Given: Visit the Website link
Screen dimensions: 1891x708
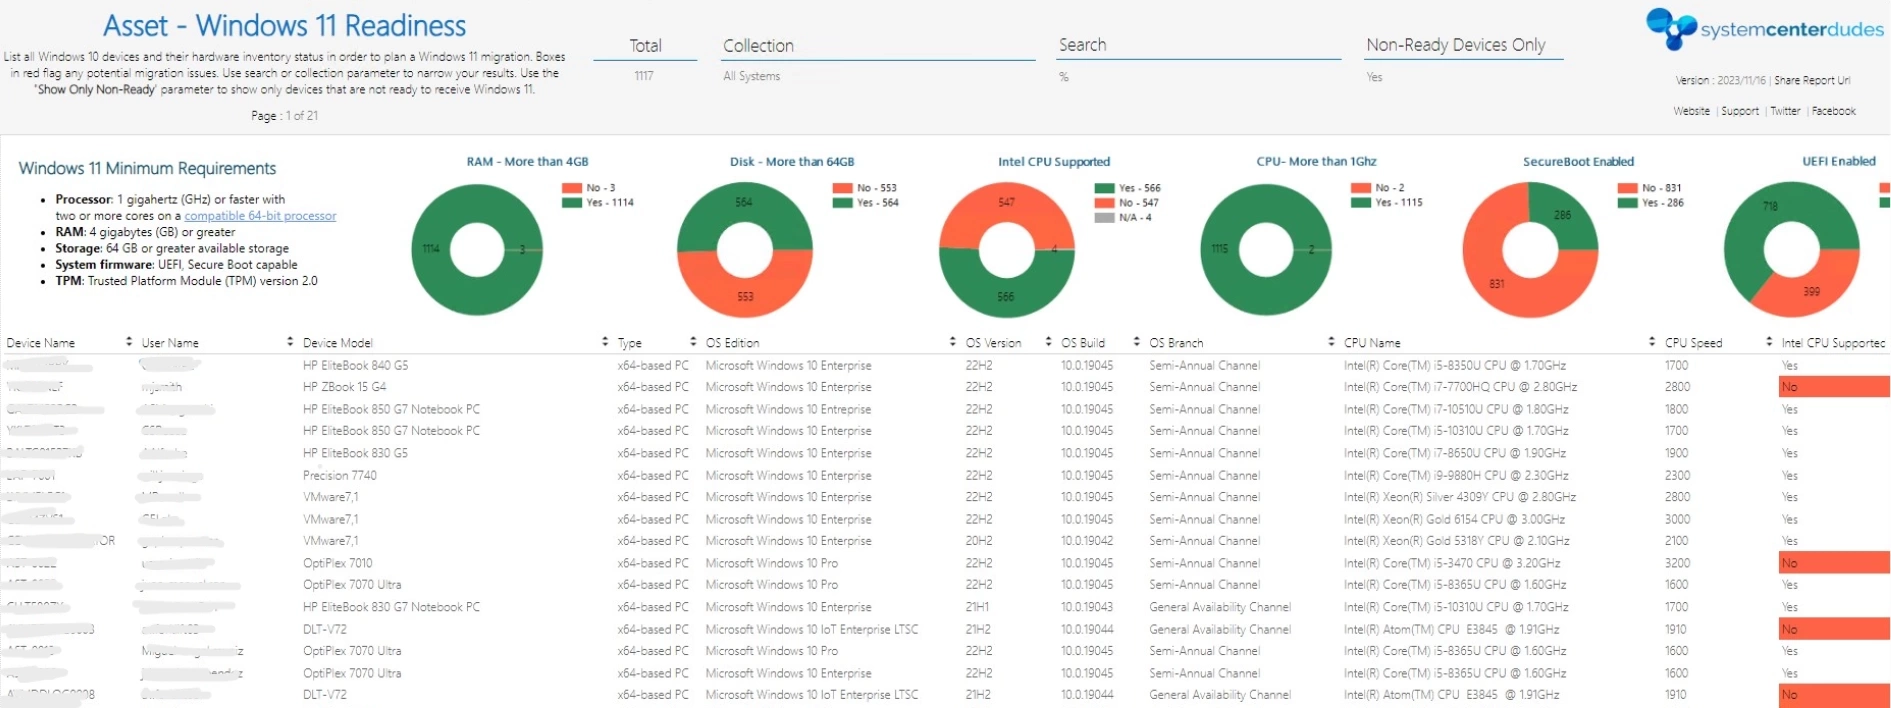Looking at the screenshot, I should [1691, 111].
